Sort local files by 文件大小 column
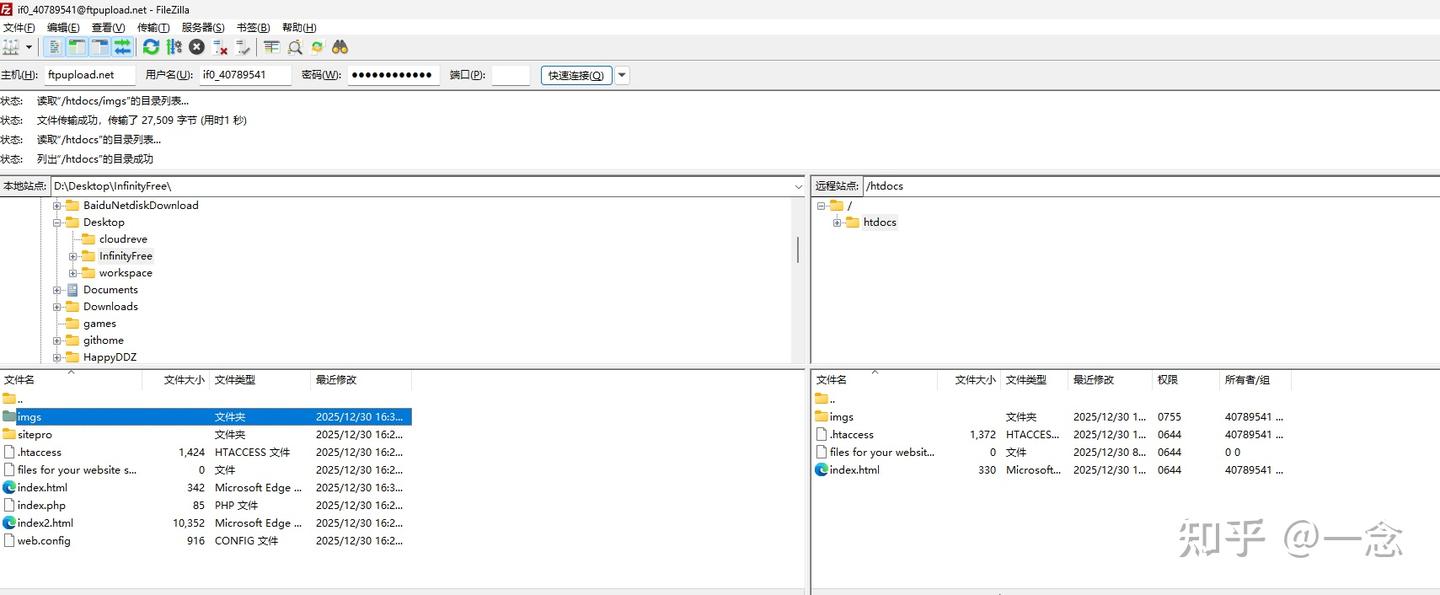The height and width of the screenshot is (595, 1440). (184, 380)
